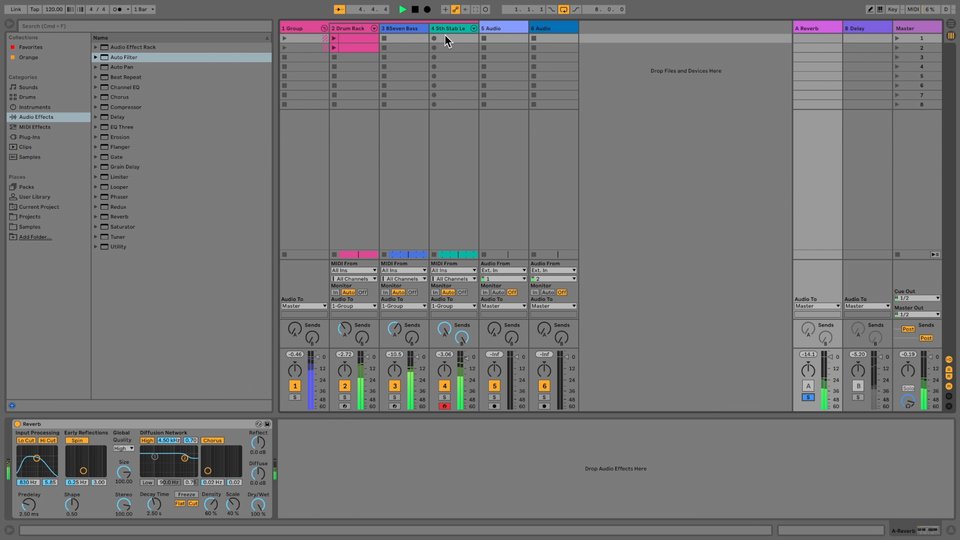Solo track 2 Drum Rack

345,397
